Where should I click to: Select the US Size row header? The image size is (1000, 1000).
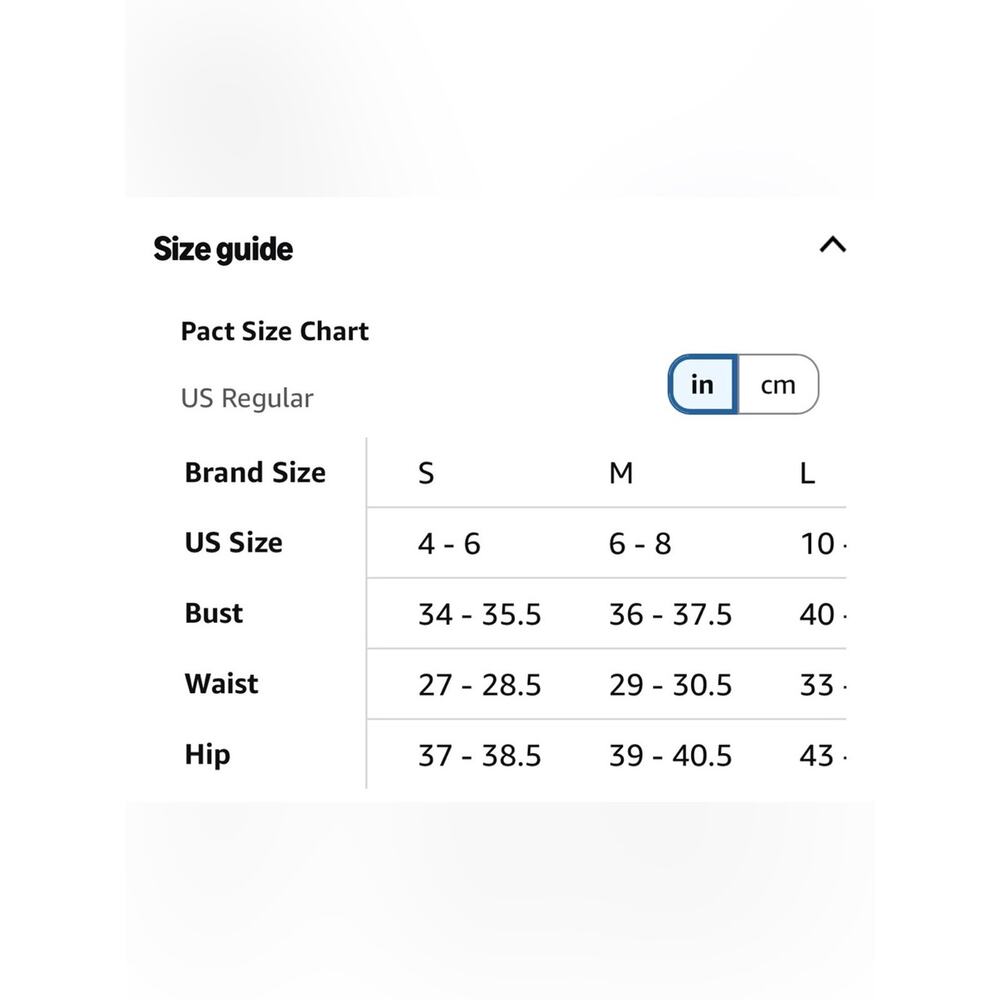(x=233, y=543)
